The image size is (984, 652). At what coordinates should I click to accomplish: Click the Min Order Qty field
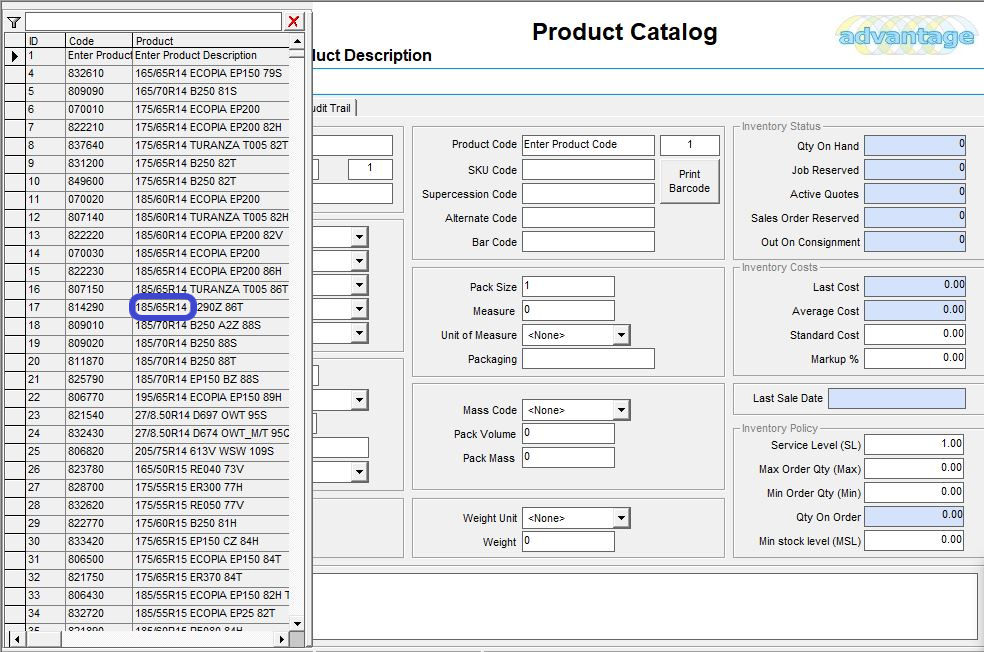(914, 492)
